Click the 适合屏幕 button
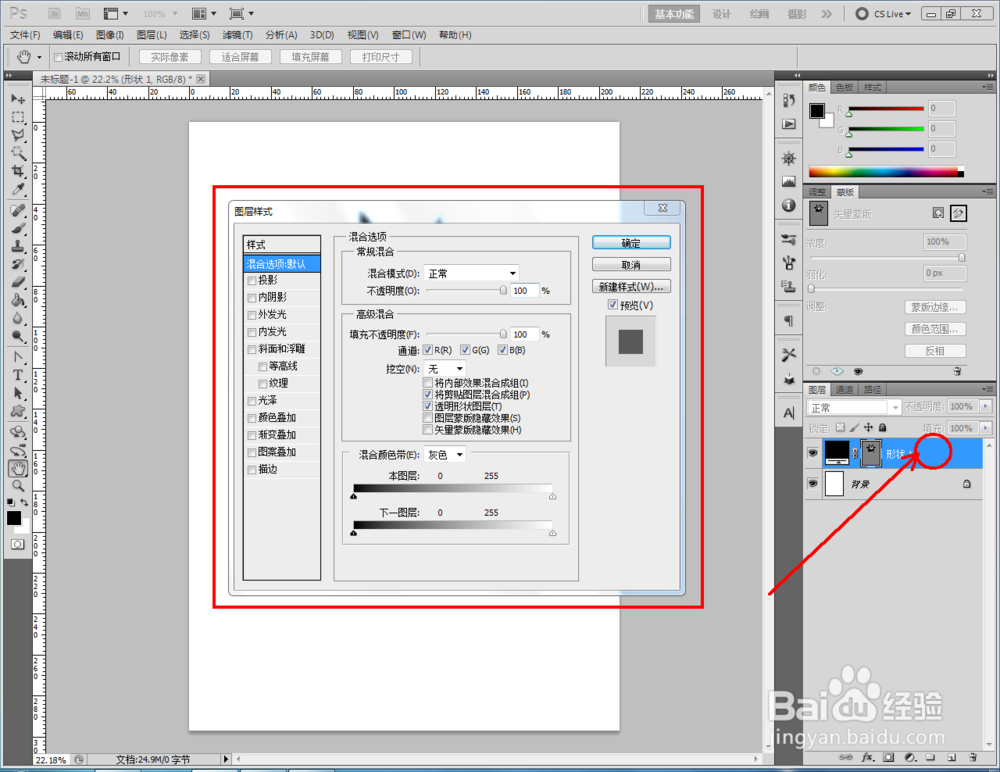 click(240, 57)
